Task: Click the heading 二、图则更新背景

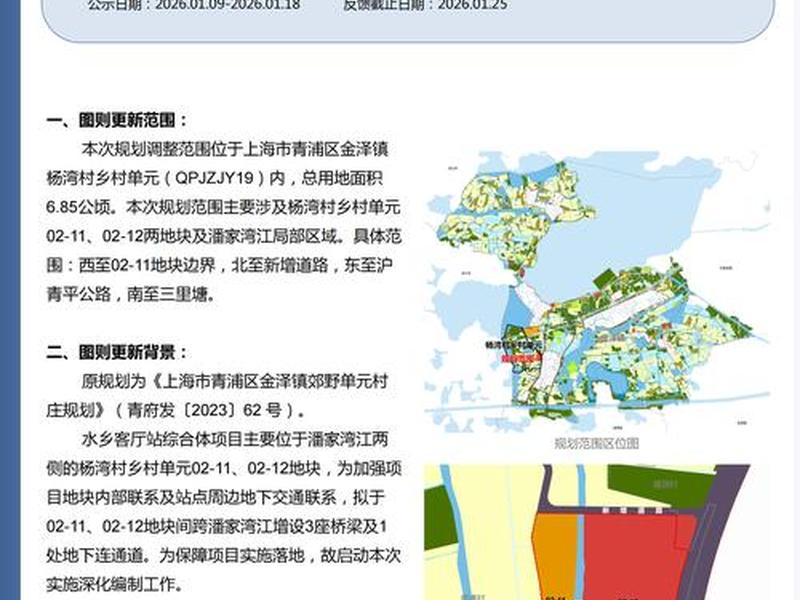Action: (117, 352)
